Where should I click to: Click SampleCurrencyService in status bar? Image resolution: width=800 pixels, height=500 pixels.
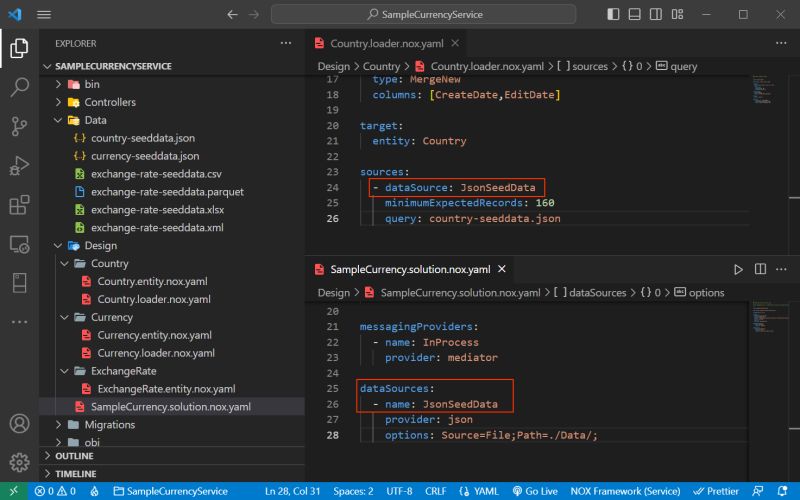coord(171,491)
